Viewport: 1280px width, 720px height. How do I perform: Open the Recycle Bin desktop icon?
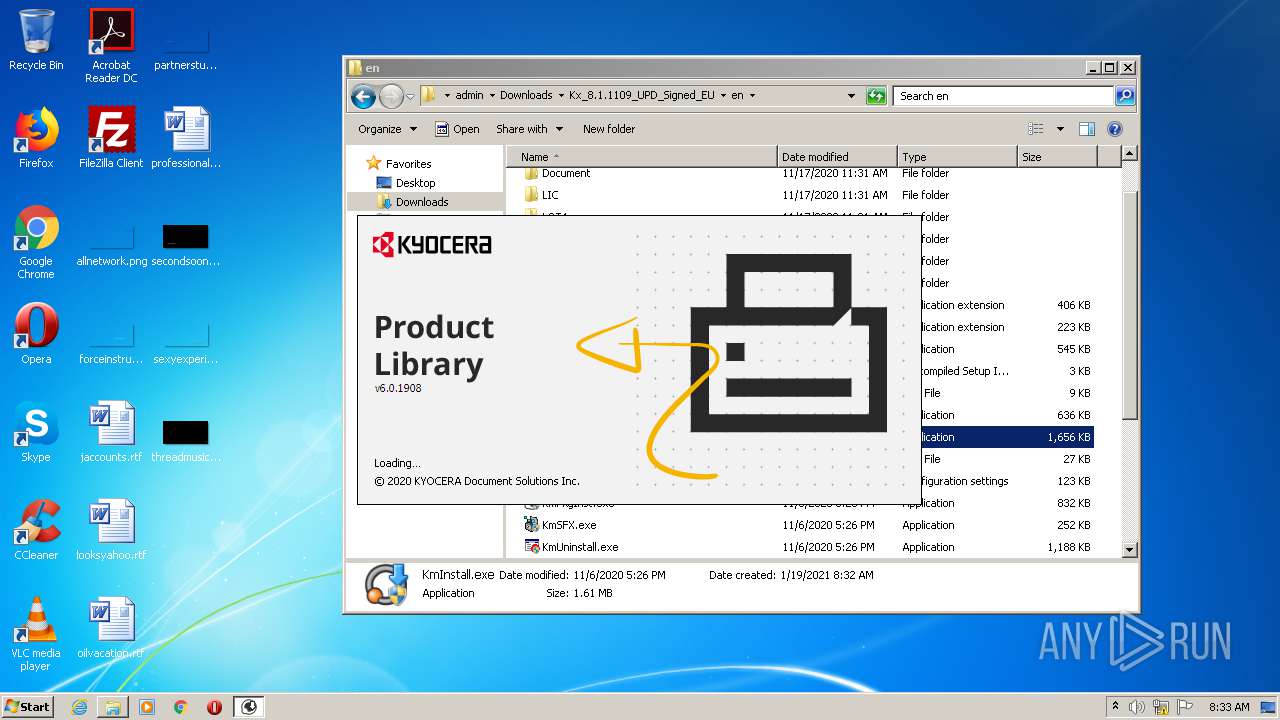tap(36, 40)
